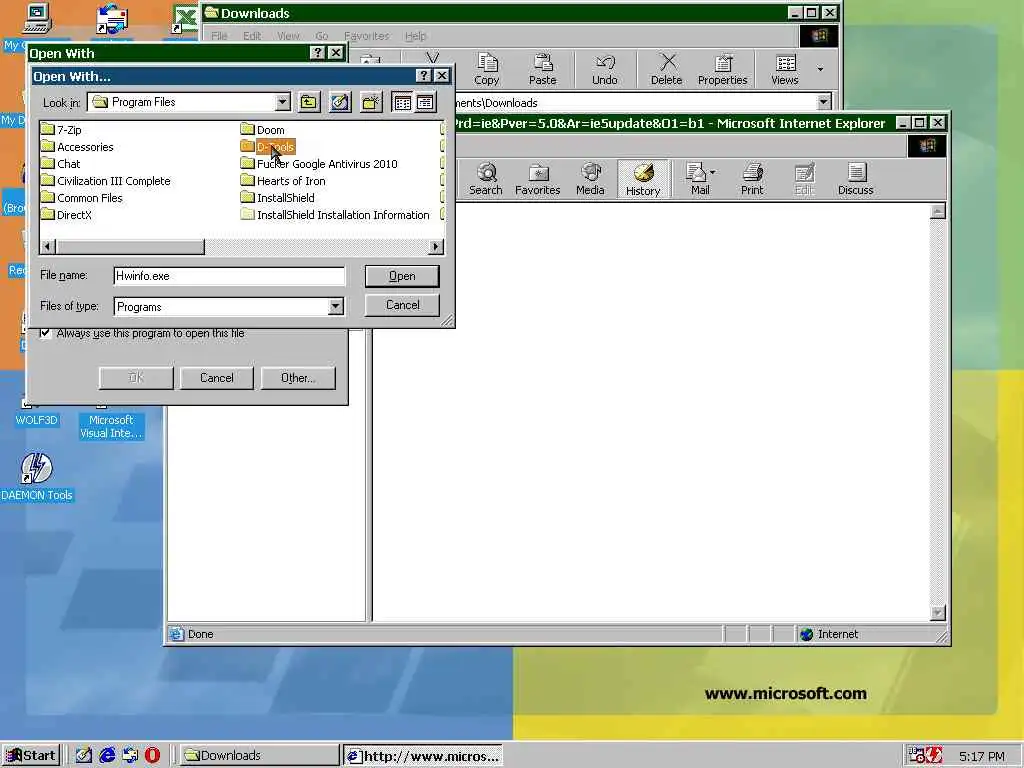Click Cancel in the Open With... file dialog
Image resolution: width=1024 pixels, height=768 pixels.
(x=402, y=305)
